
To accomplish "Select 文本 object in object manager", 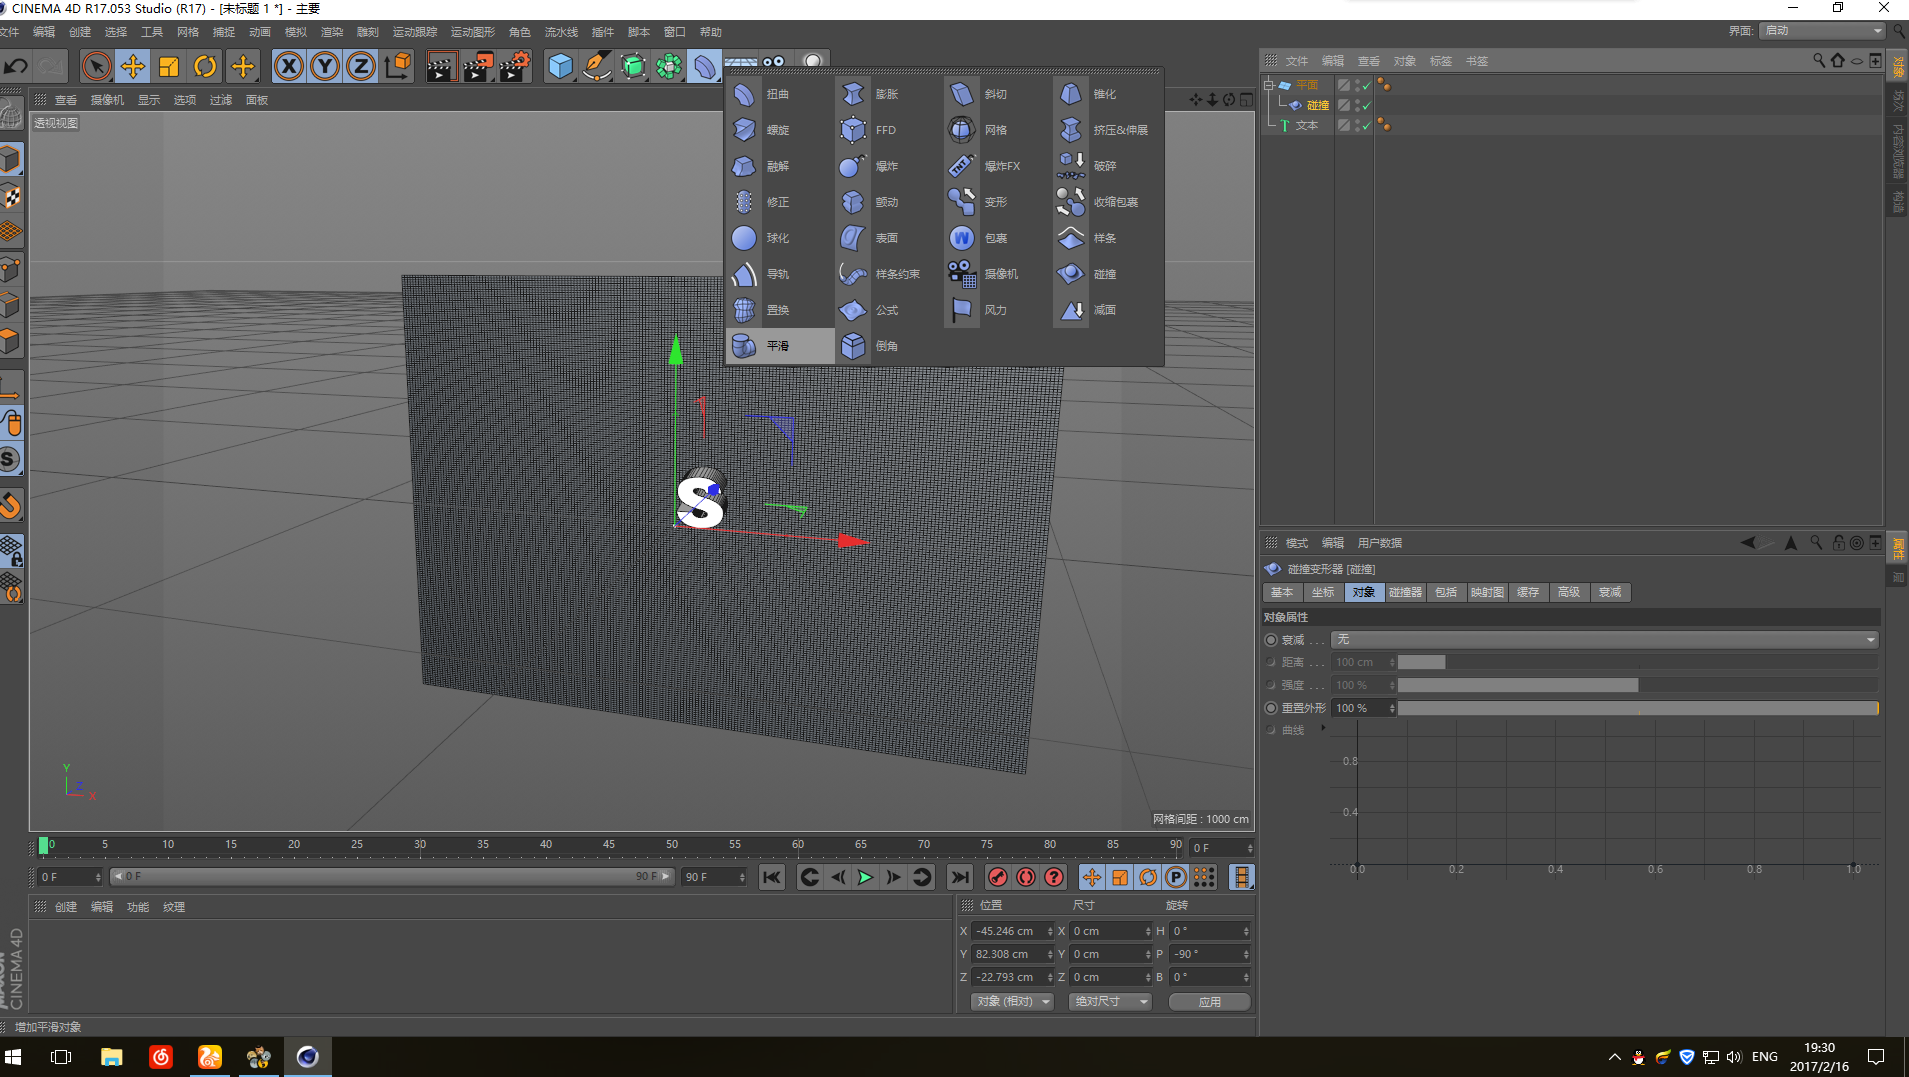I will coord(1307,126).
